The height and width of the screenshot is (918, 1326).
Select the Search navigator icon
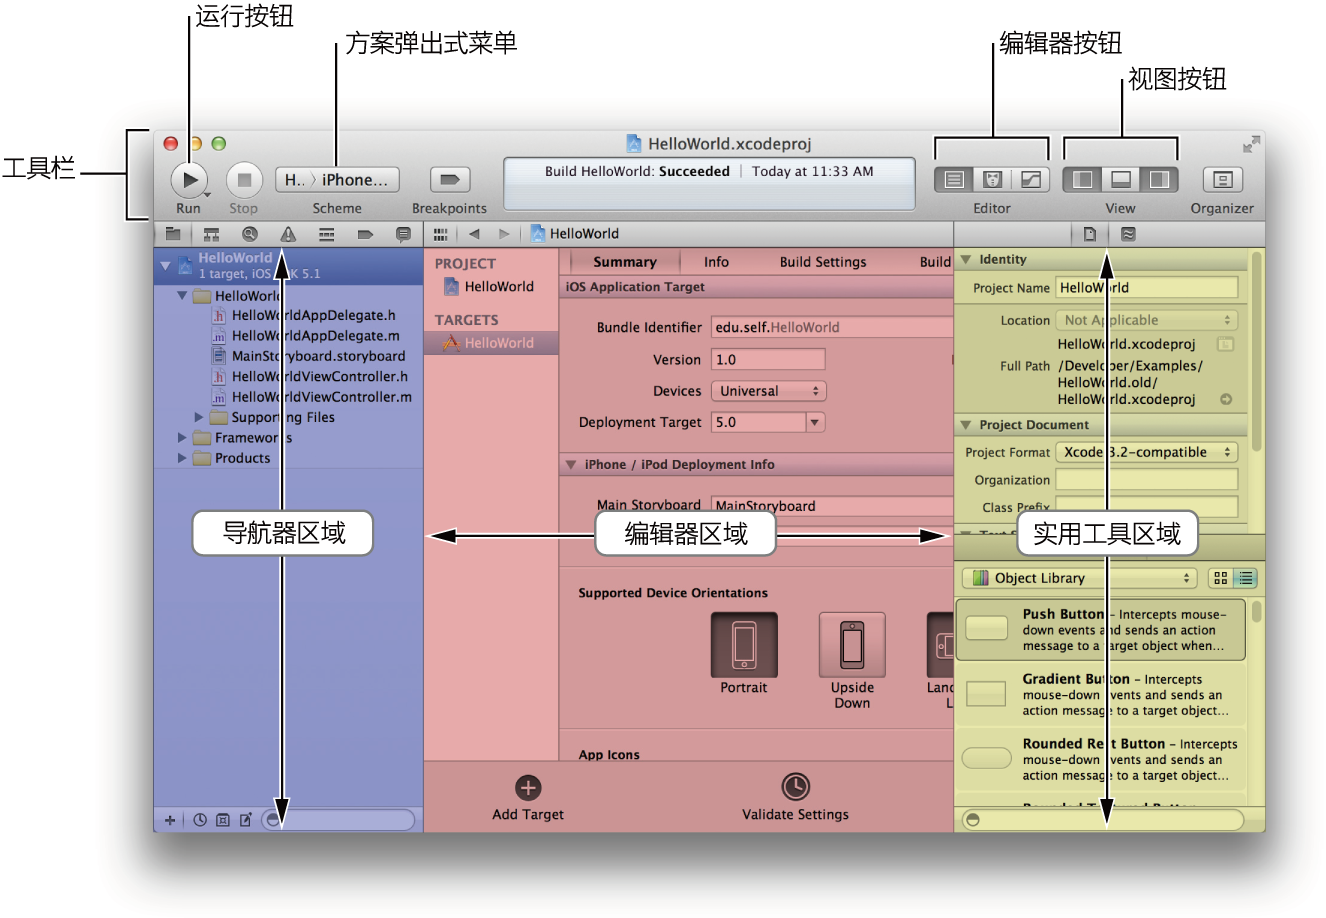(250, 234)
